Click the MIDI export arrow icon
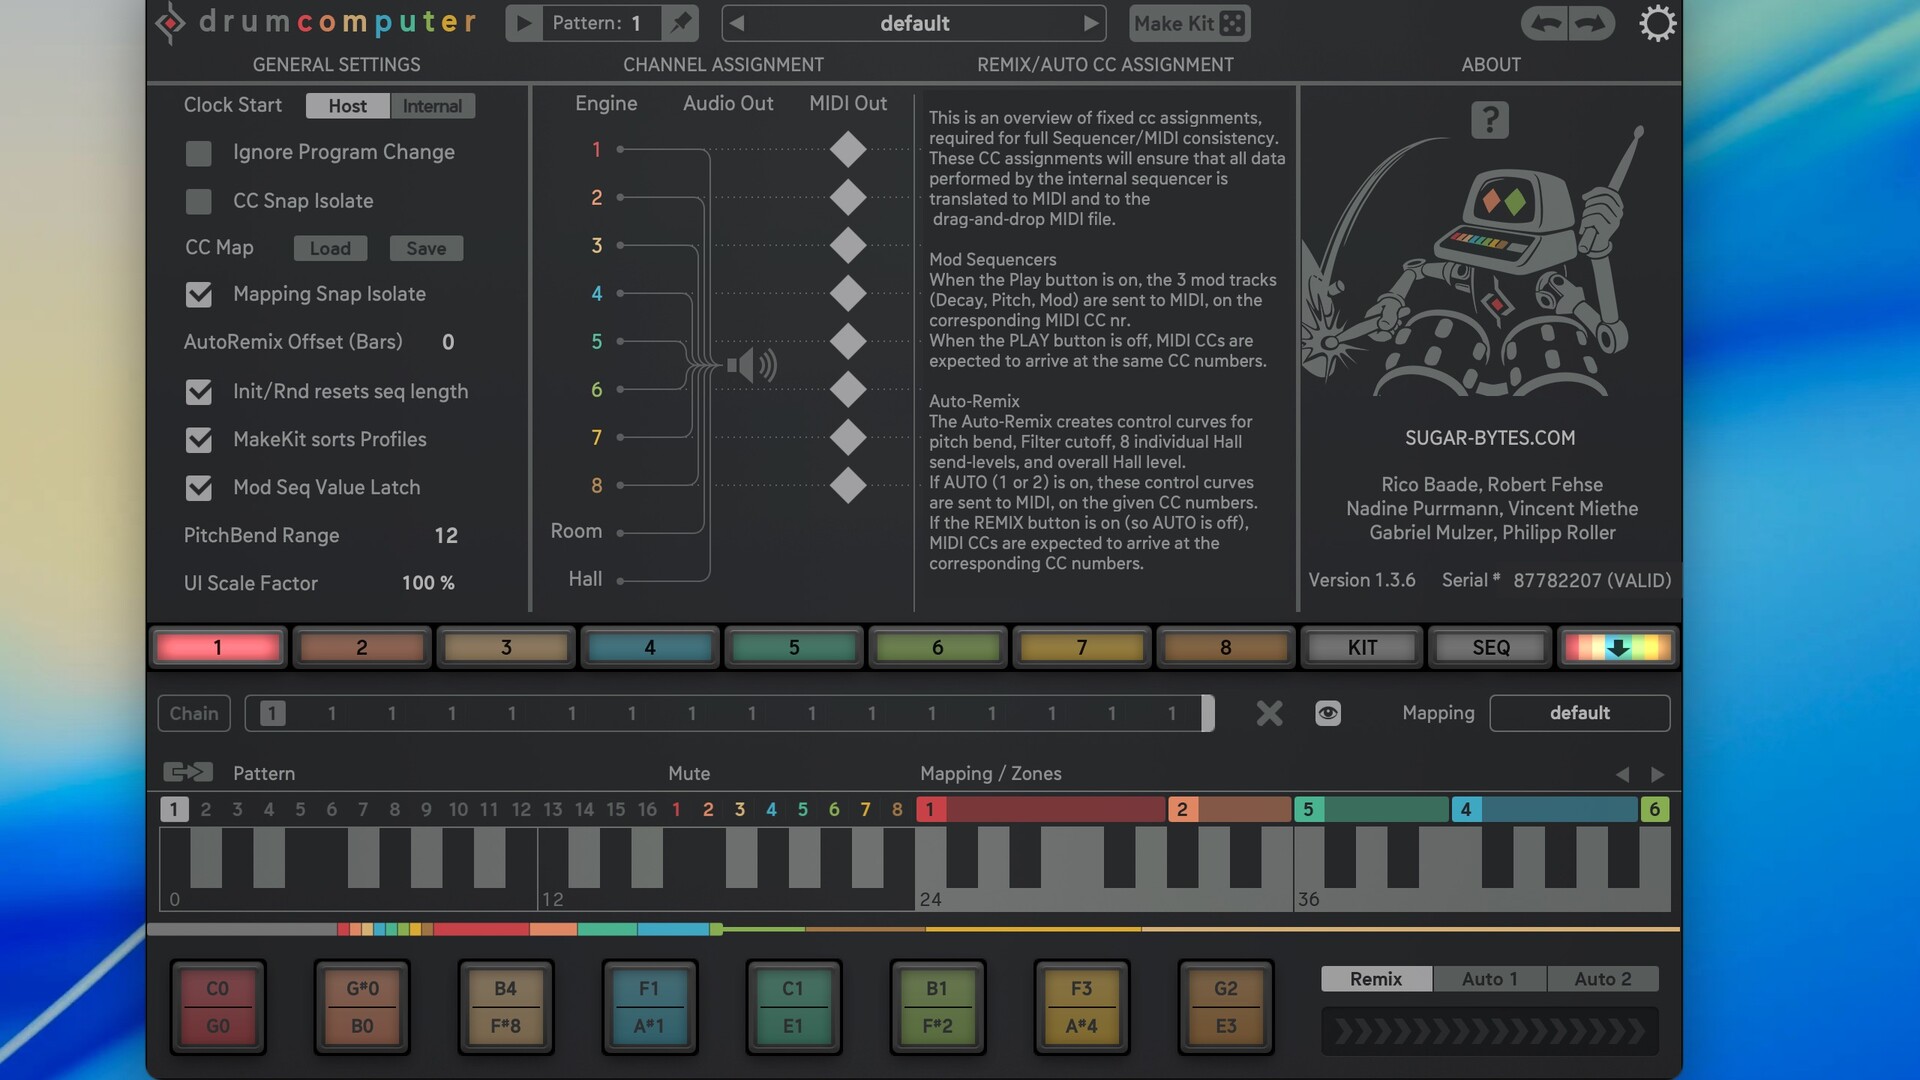Screen dimensions: 1920x1080 pyautogui.click(x=188, y=772)
